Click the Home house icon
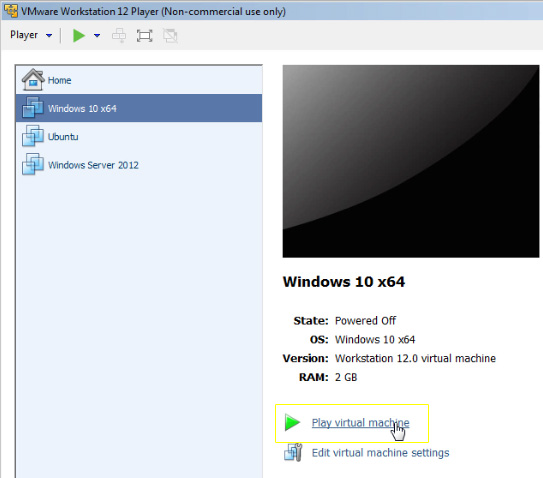This screenshot has height=478, width=543. [33, 80]
